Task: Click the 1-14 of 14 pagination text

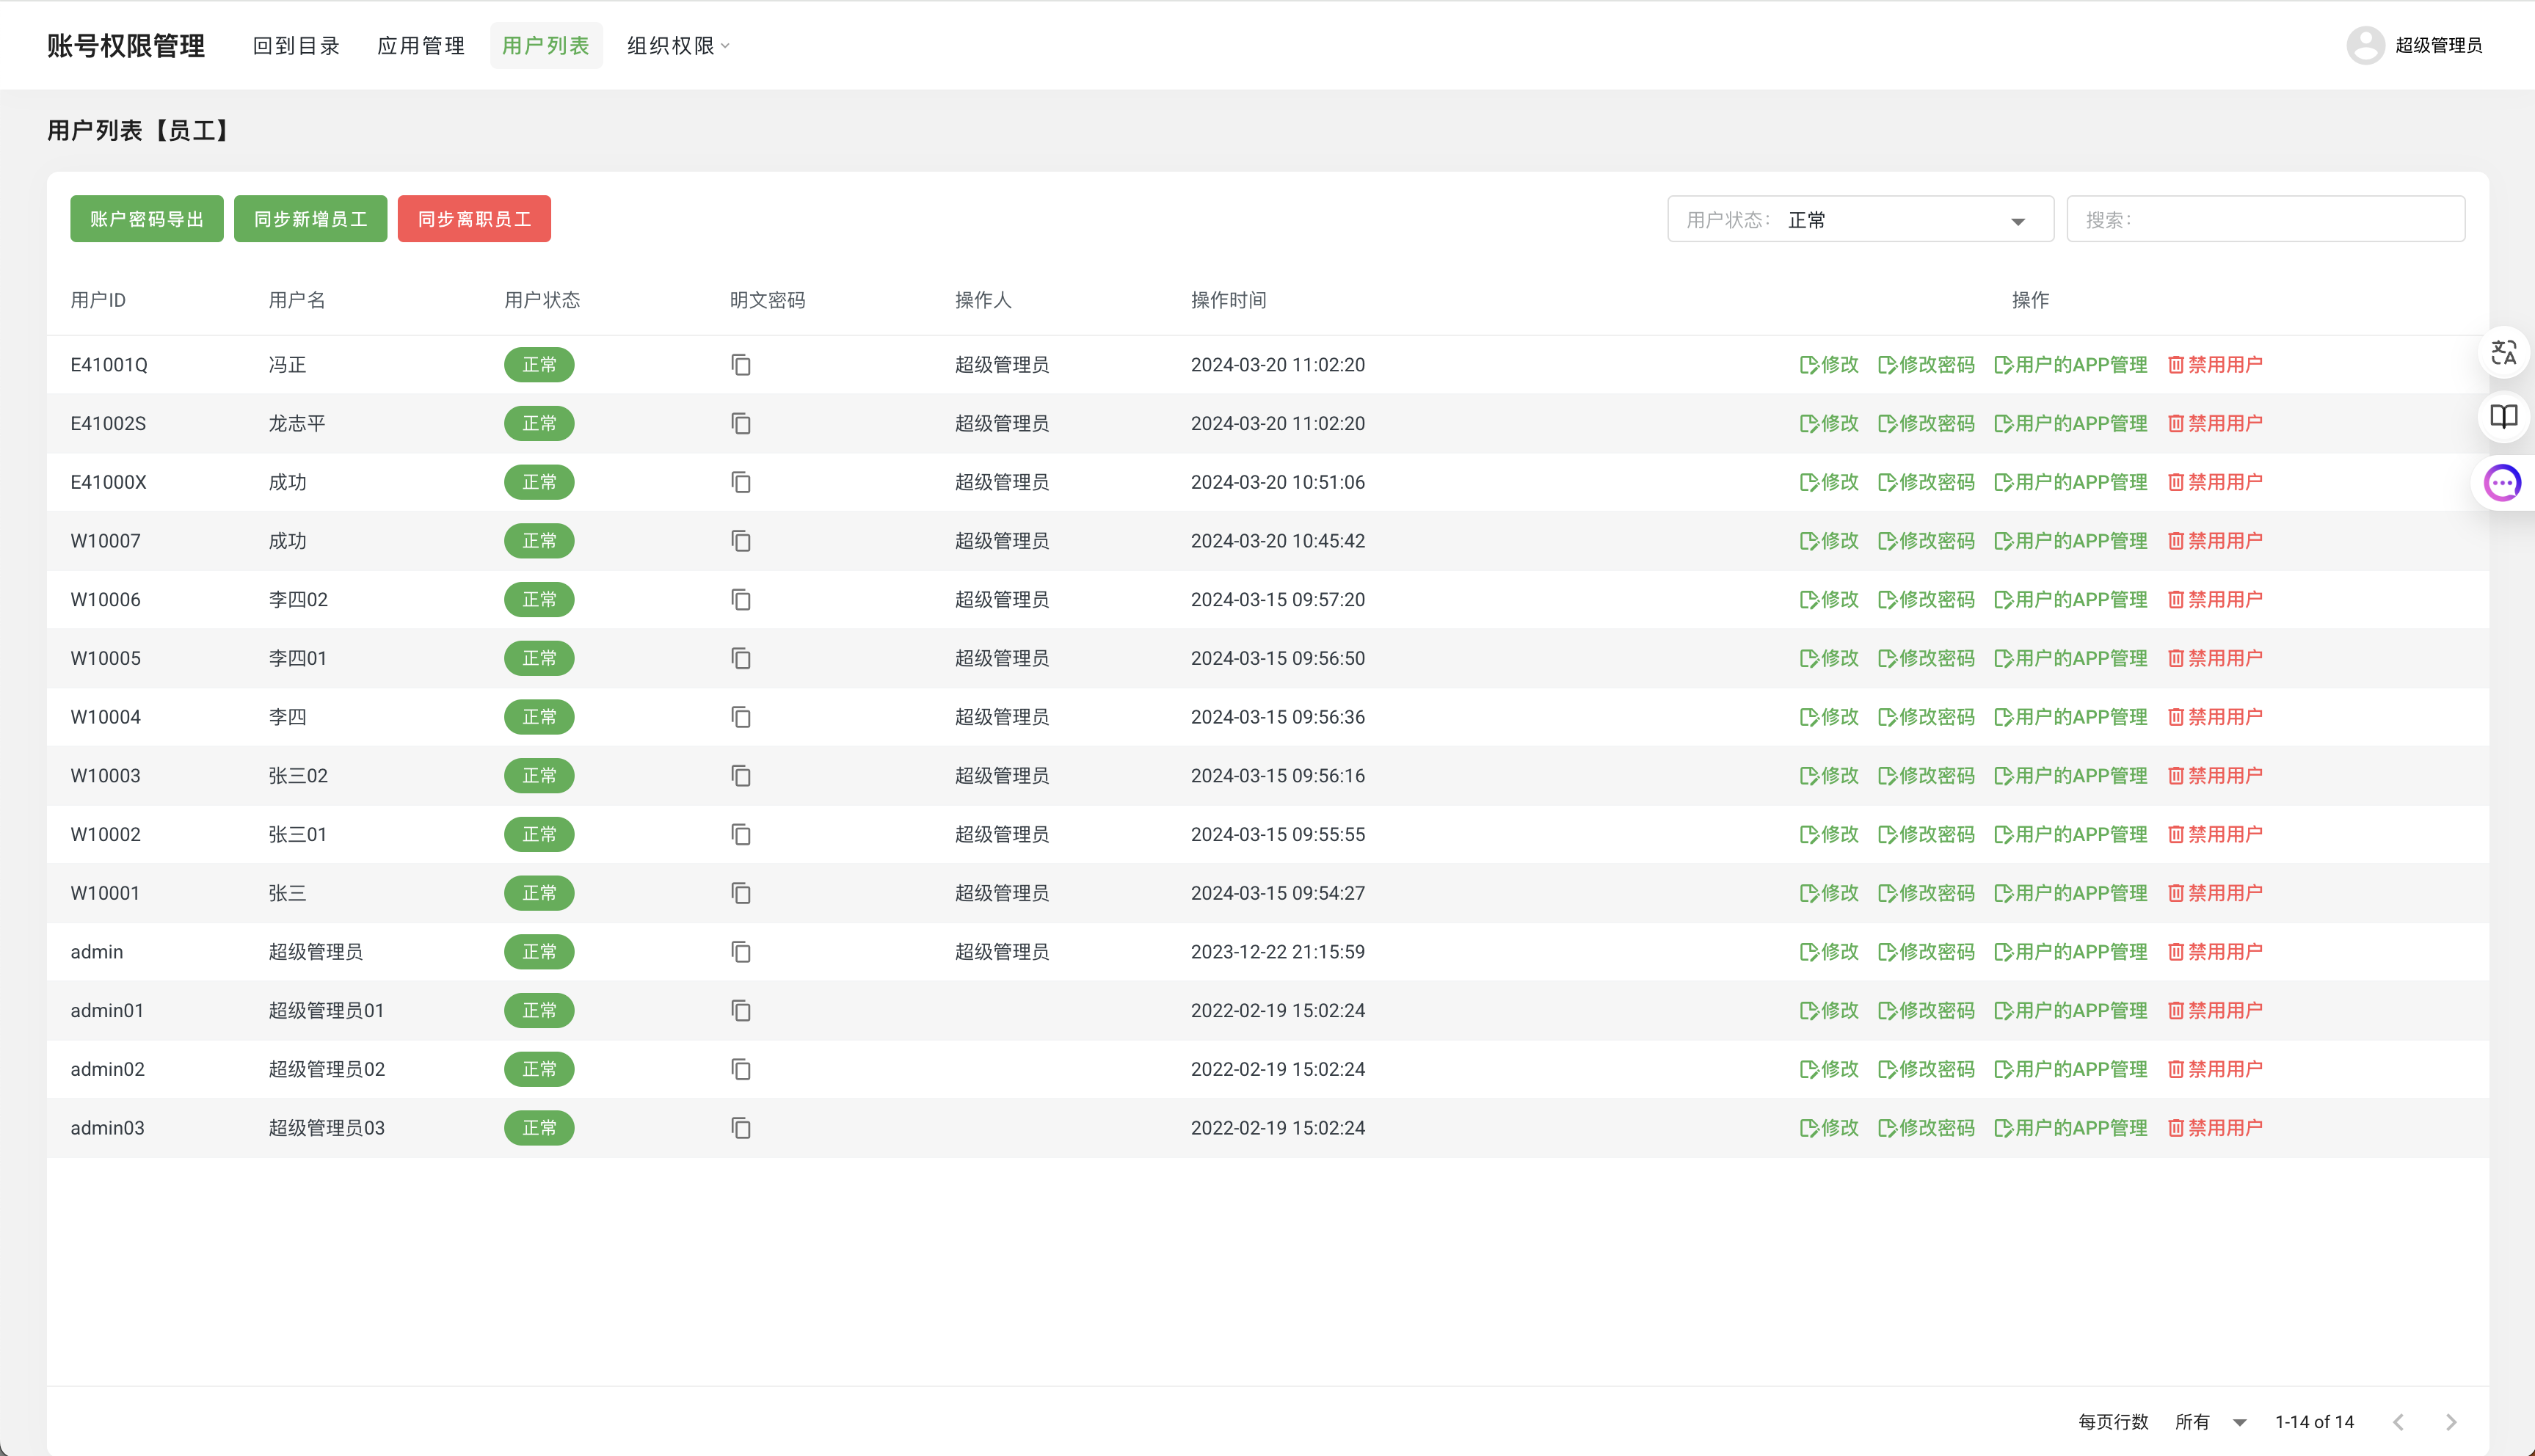Action: (2314, 1422)
